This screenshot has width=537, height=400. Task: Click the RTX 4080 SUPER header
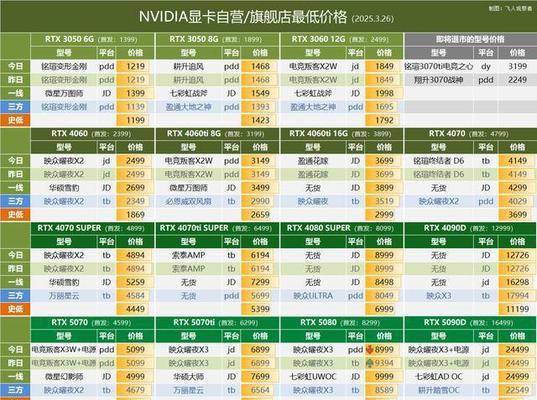pos(341,228)
